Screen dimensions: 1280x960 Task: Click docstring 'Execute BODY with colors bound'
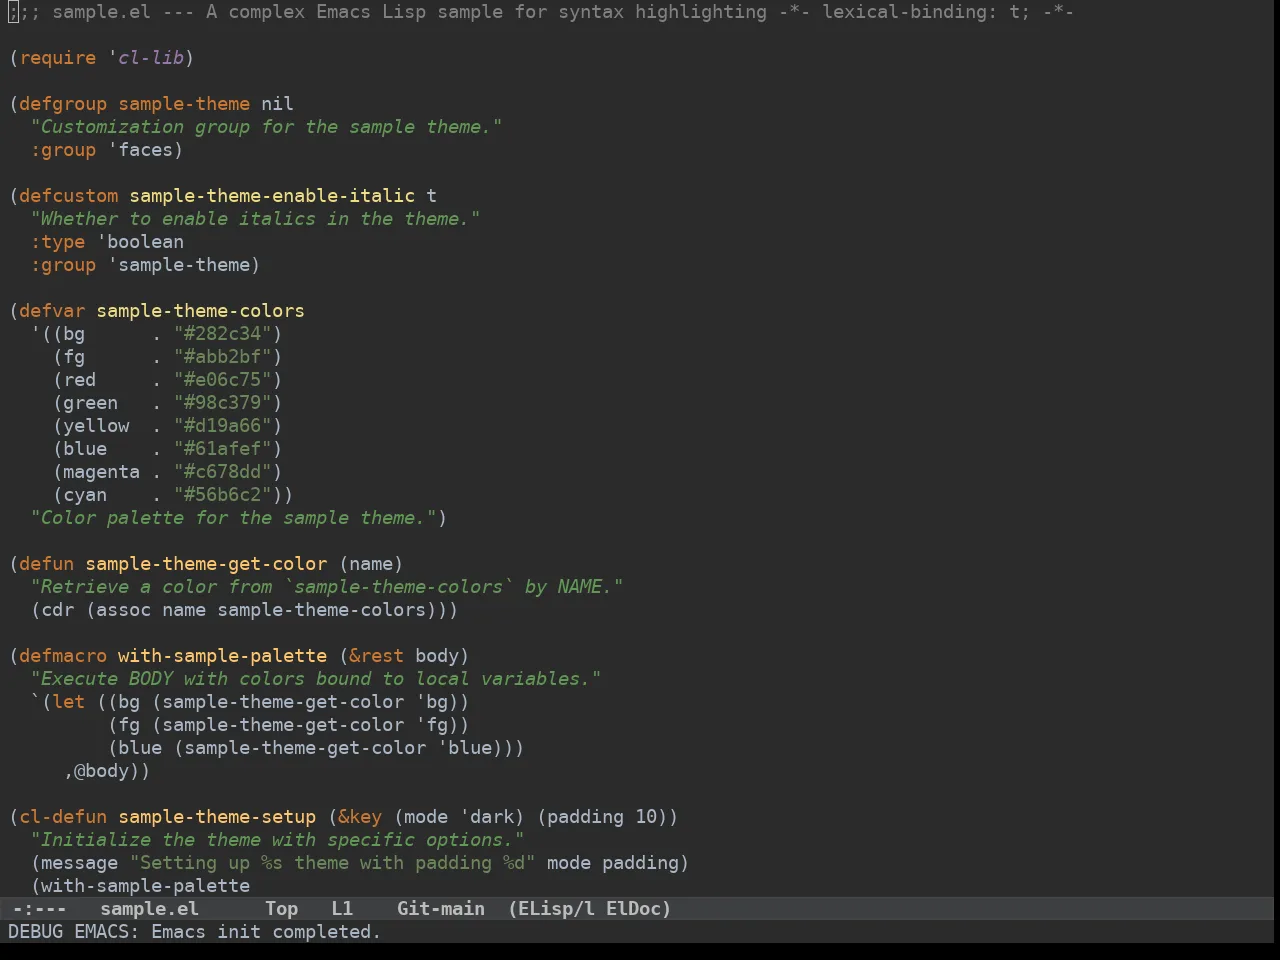[316, 679]
